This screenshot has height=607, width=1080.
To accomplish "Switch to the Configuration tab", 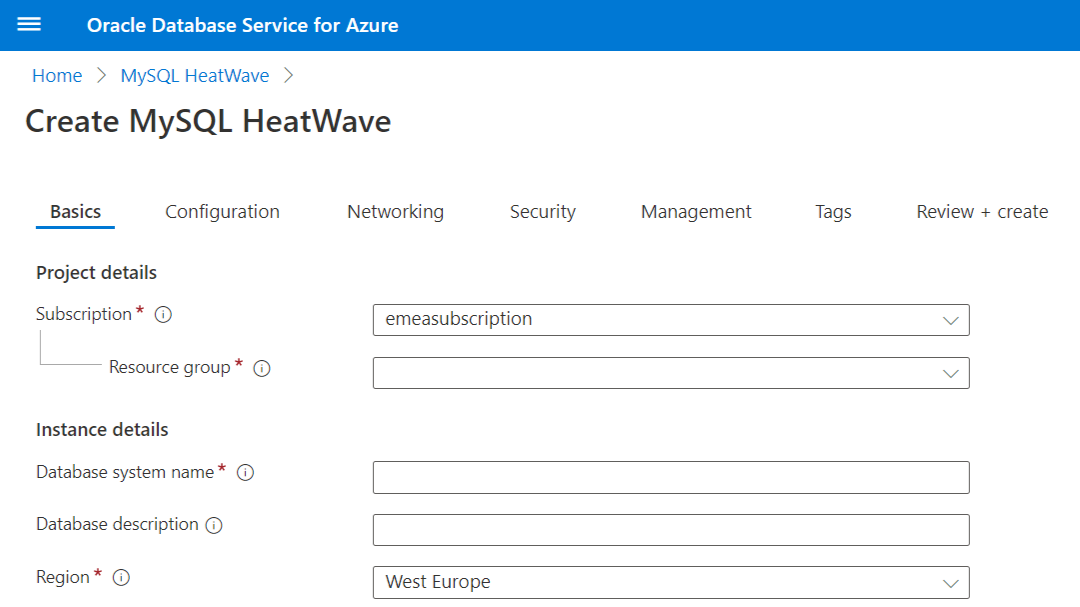I will tap(222, 211).
